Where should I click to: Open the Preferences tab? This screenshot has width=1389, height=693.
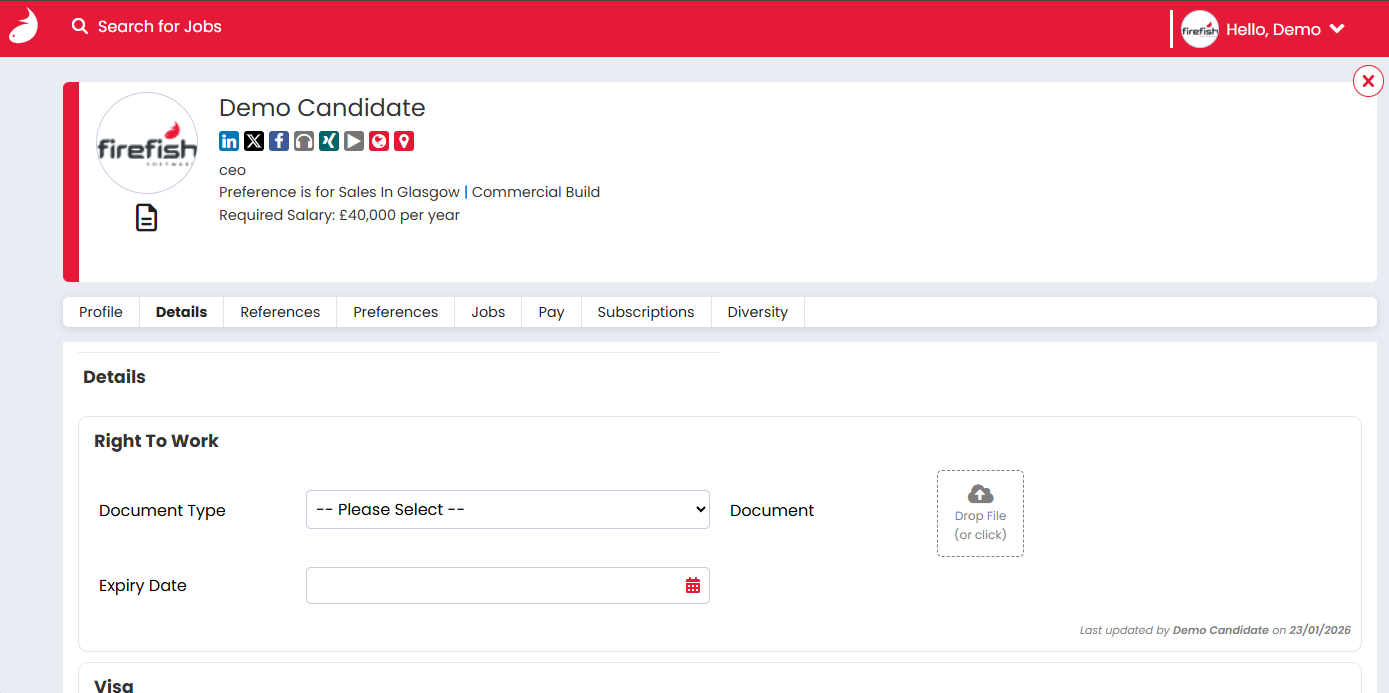(395, 312)
